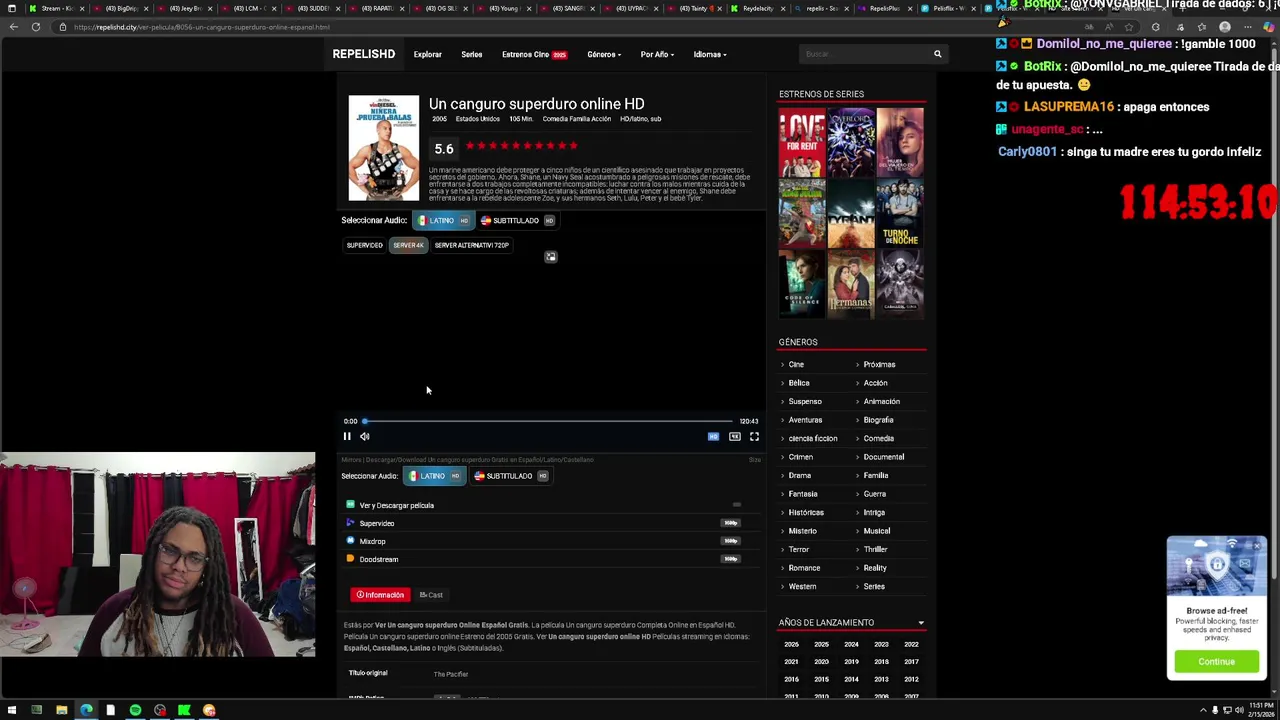Switch to the Información tab
The height and width of the screenshot is (720, 1280).
tap(380, 595)
